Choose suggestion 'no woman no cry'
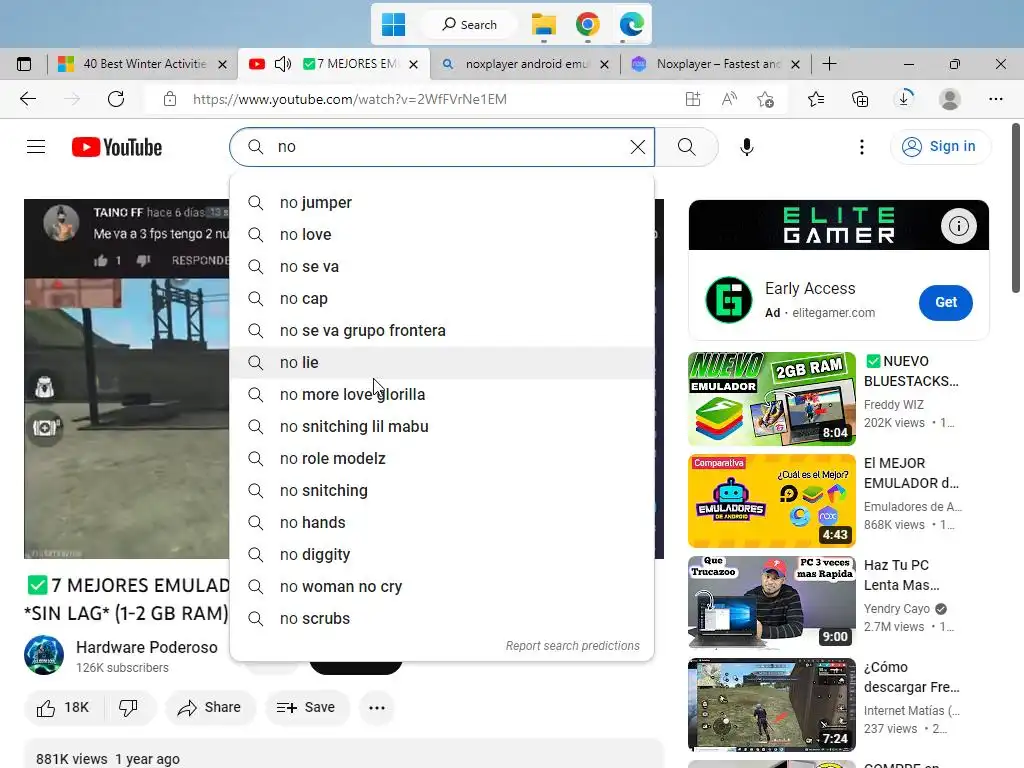Viewport: 1024px width, 768px height. click(x=442, y=586)
